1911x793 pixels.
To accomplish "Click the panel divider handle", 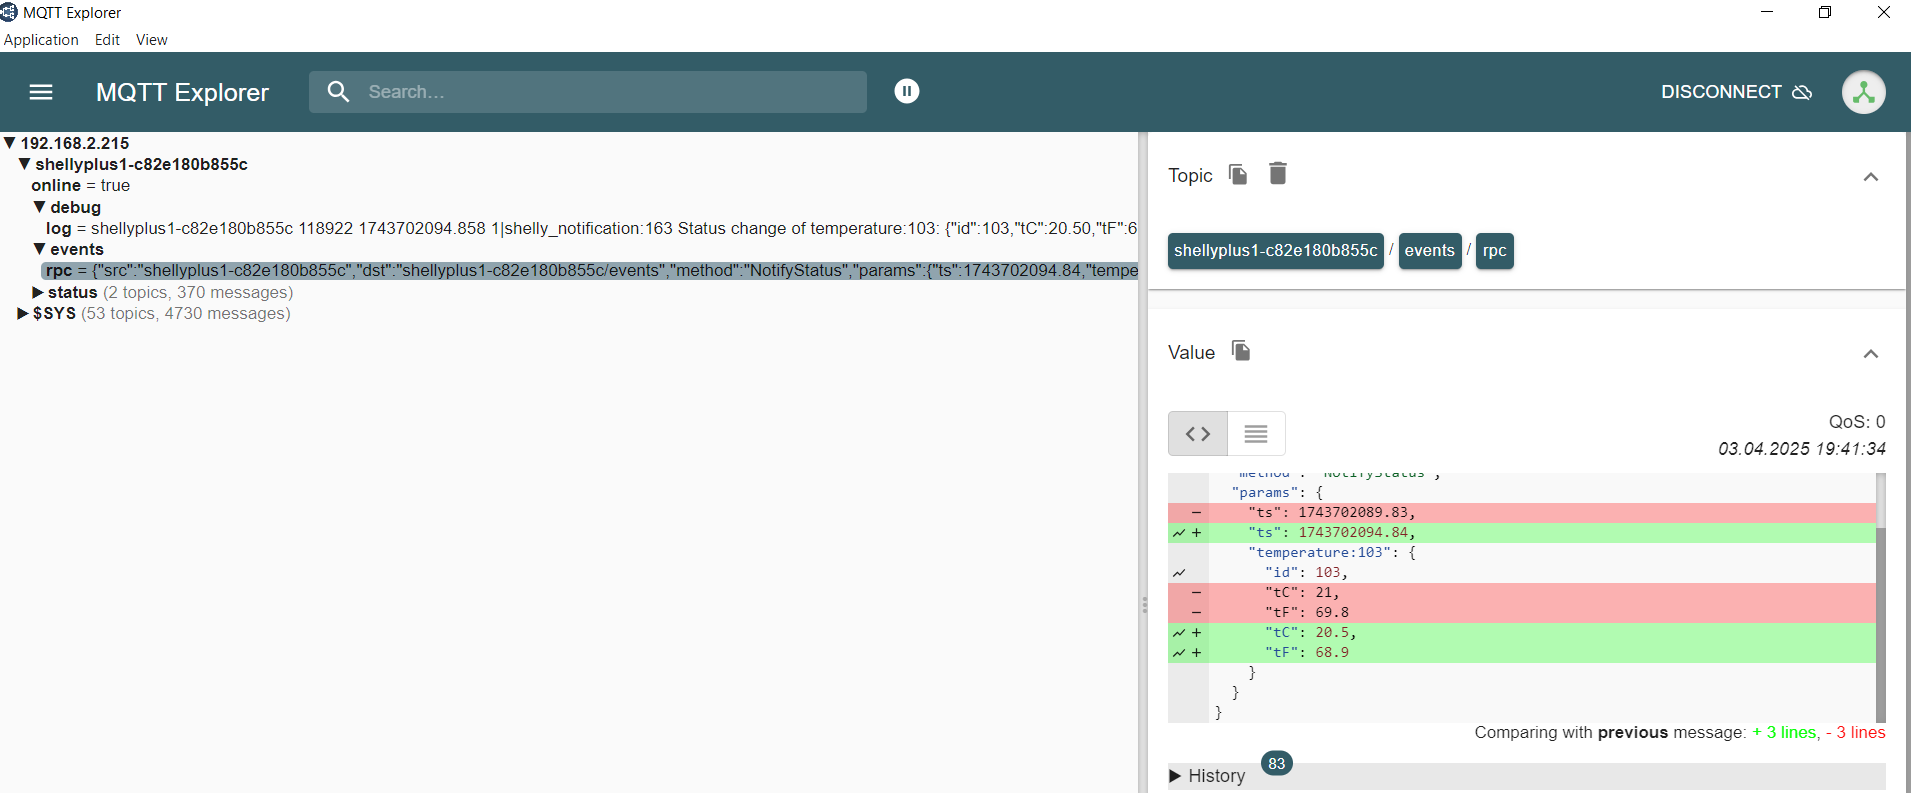I will 1144,605.
